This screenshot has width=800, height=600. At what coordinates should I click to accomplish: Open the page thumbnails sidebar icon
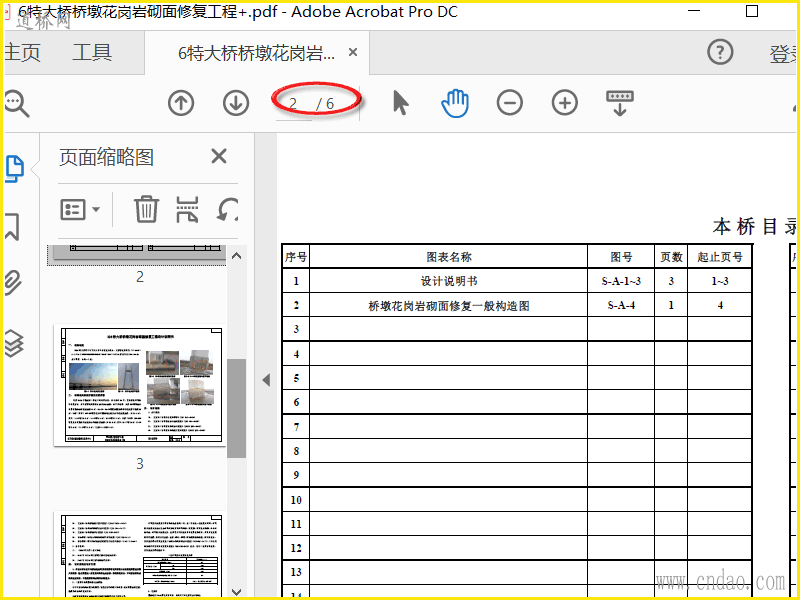(14, 168)
